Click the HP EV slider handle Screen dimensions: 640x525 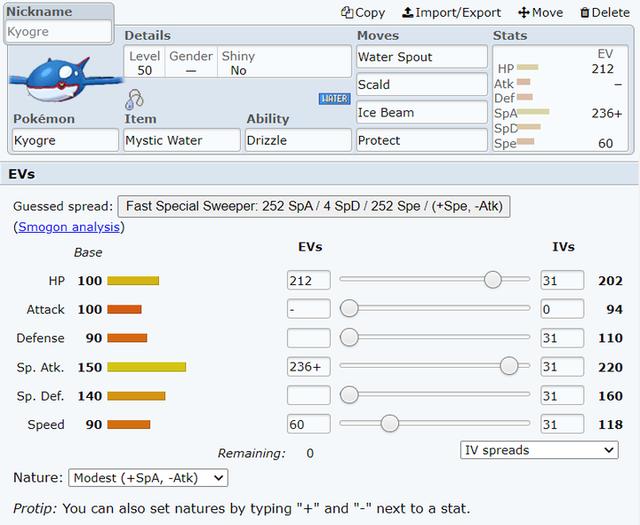click(x=493, y=280)
